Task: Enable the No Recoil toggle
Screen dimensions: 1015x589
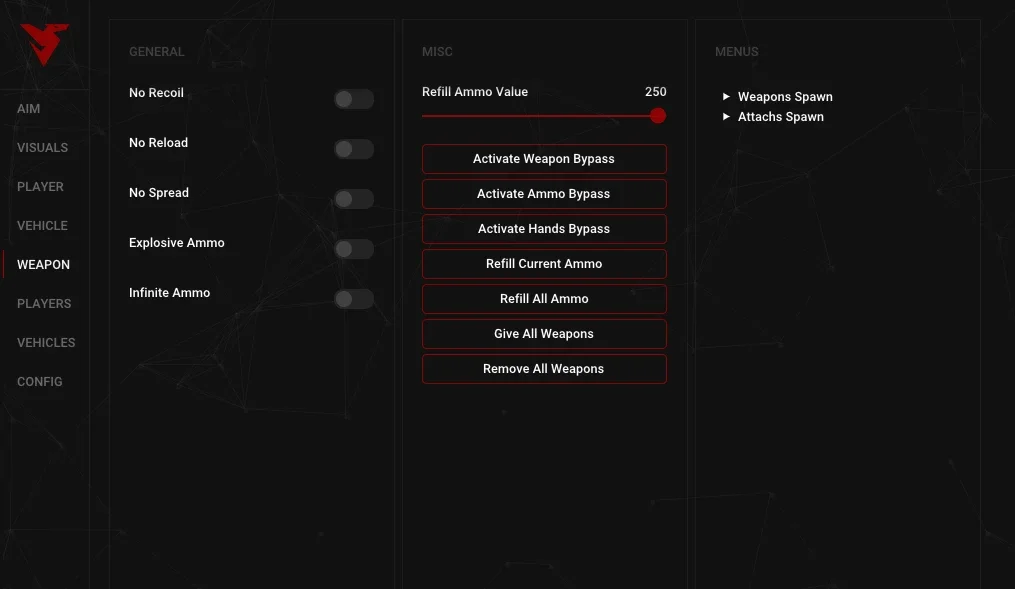Action: tap(353, 99)
